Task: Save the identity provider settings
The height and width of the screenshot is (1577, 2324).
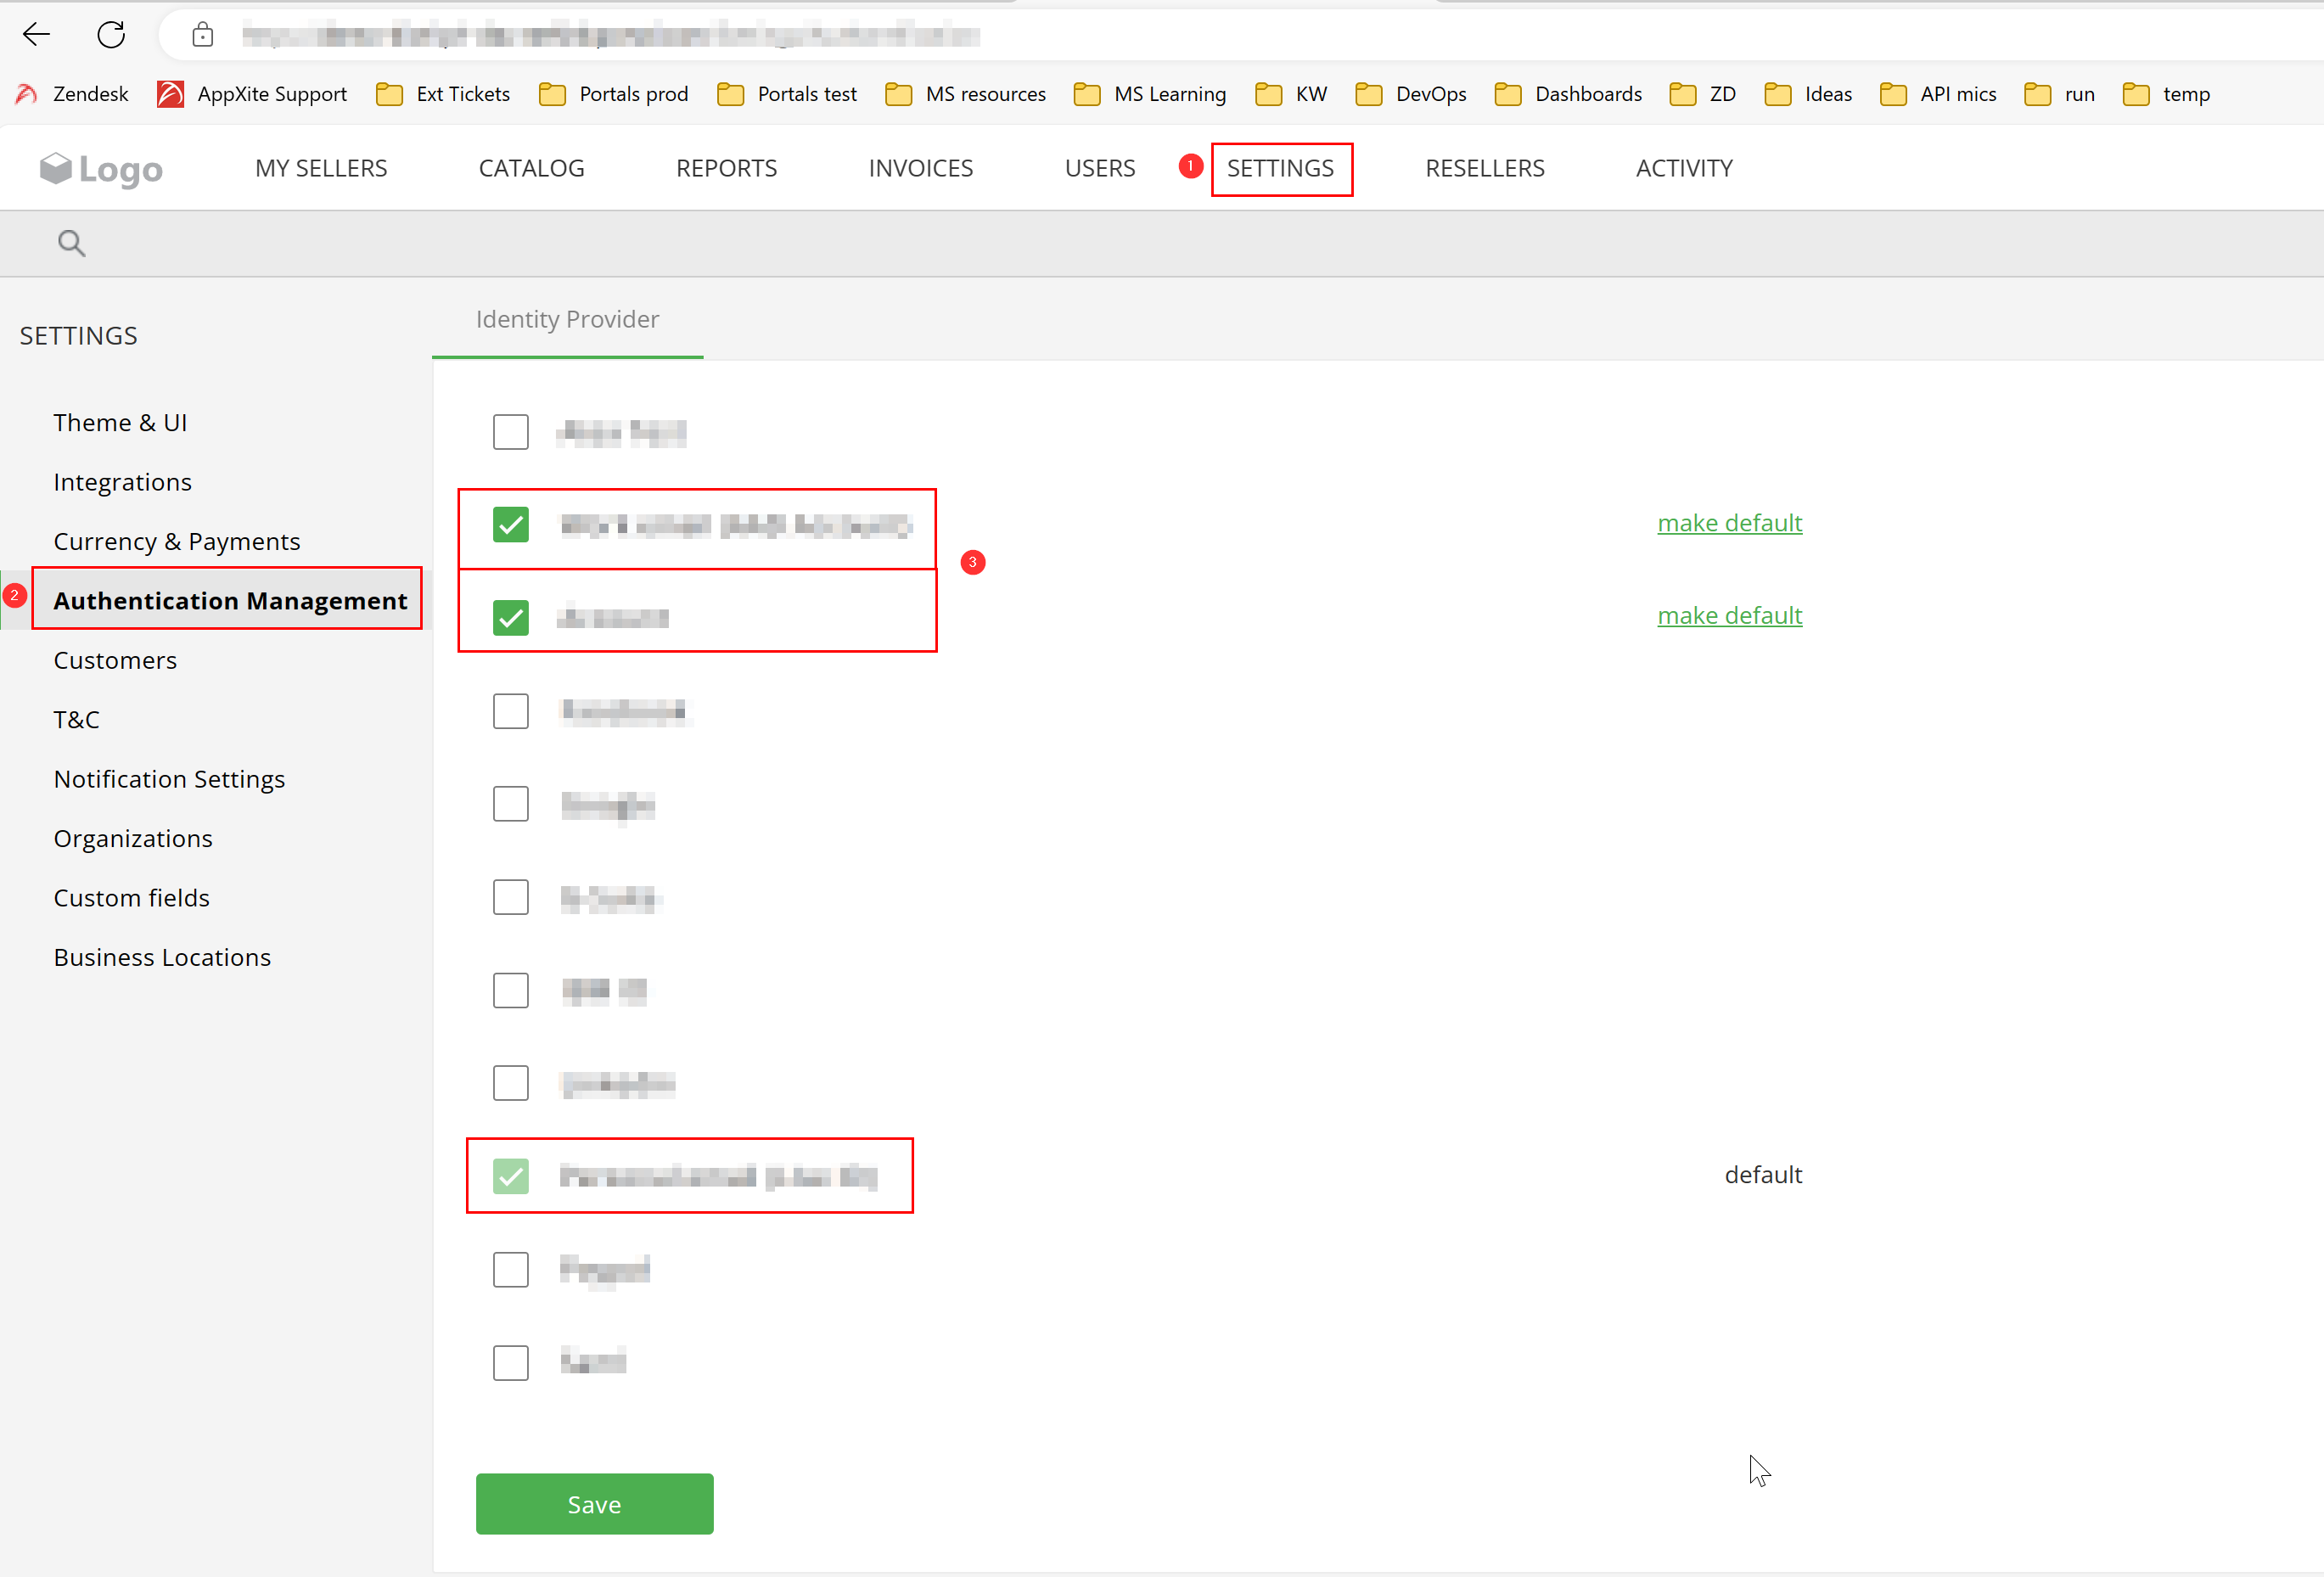Action: click(594, 1503)
